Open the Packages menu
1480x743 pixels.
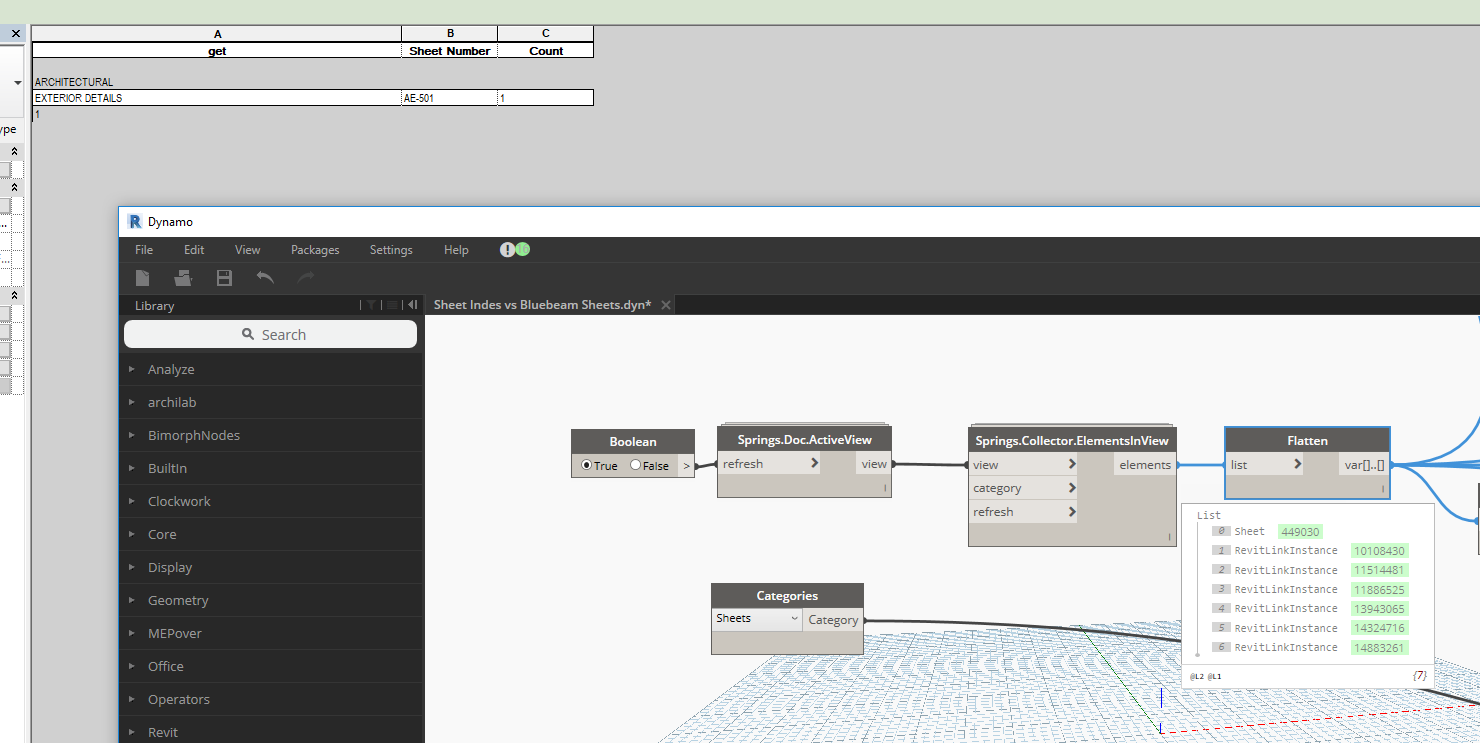point(315,250)
